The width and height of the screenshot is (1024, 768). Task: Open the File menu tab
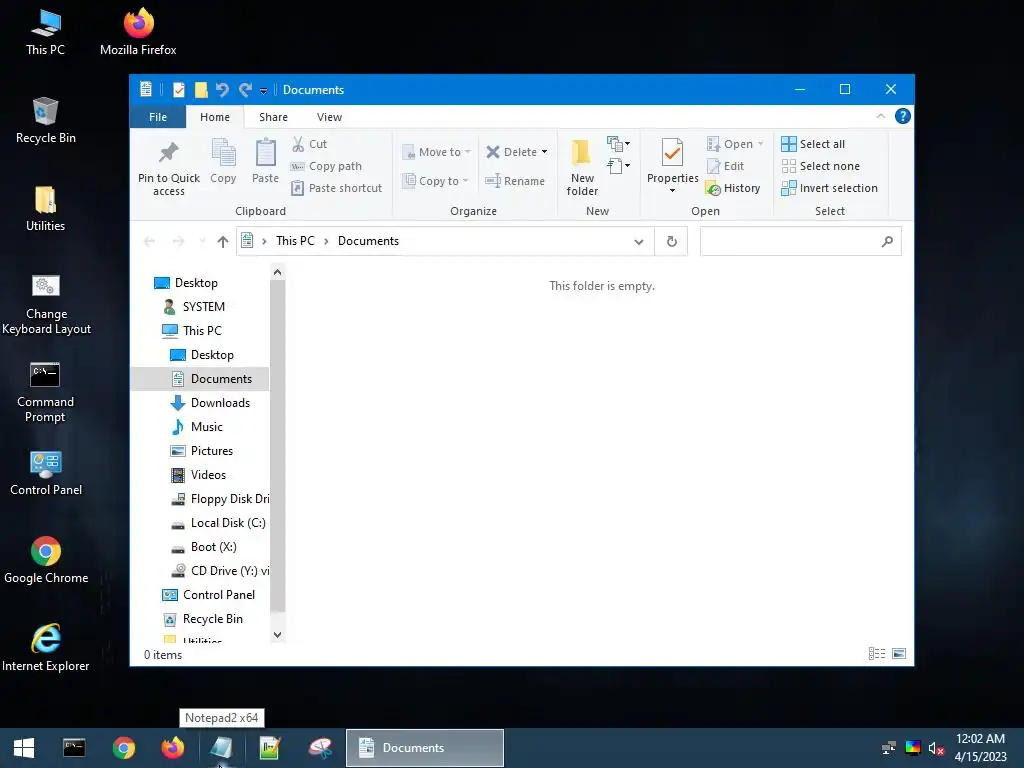157,117
